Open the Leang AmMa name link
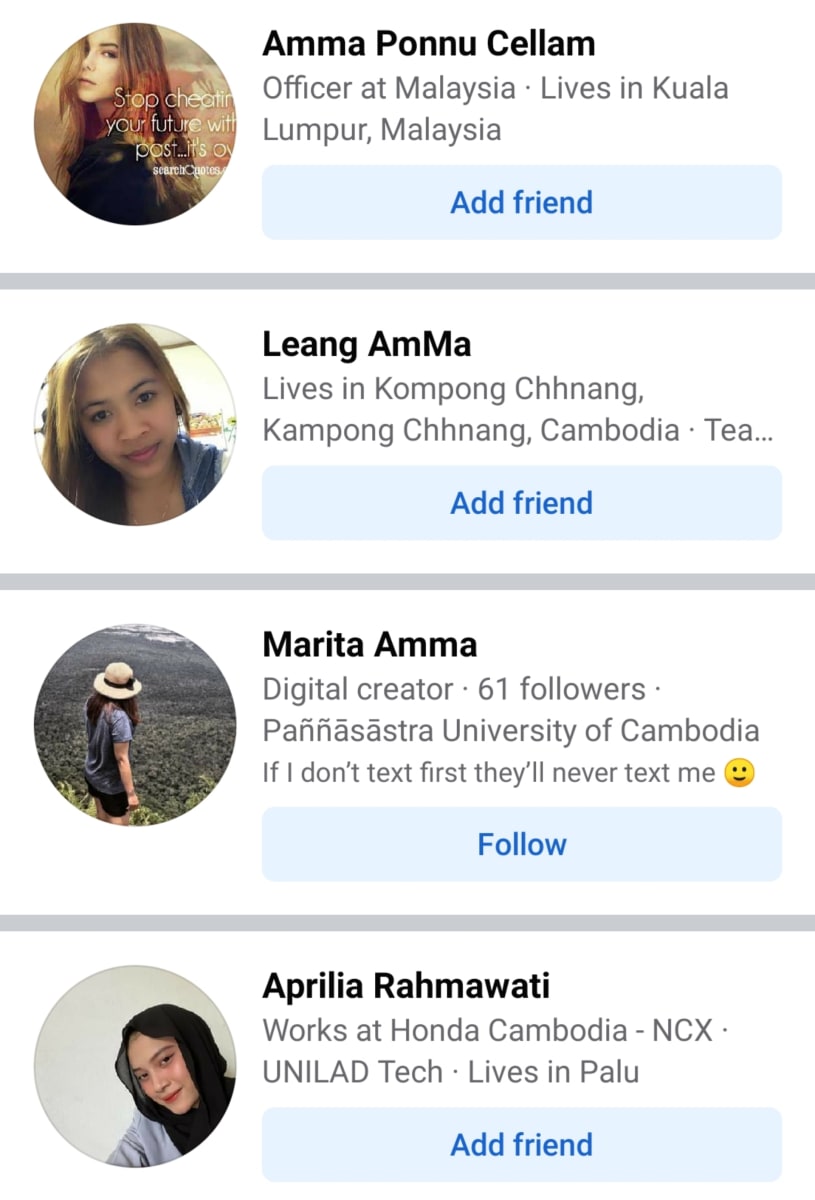Viewport: 815px width, 1200px height. 367,345
